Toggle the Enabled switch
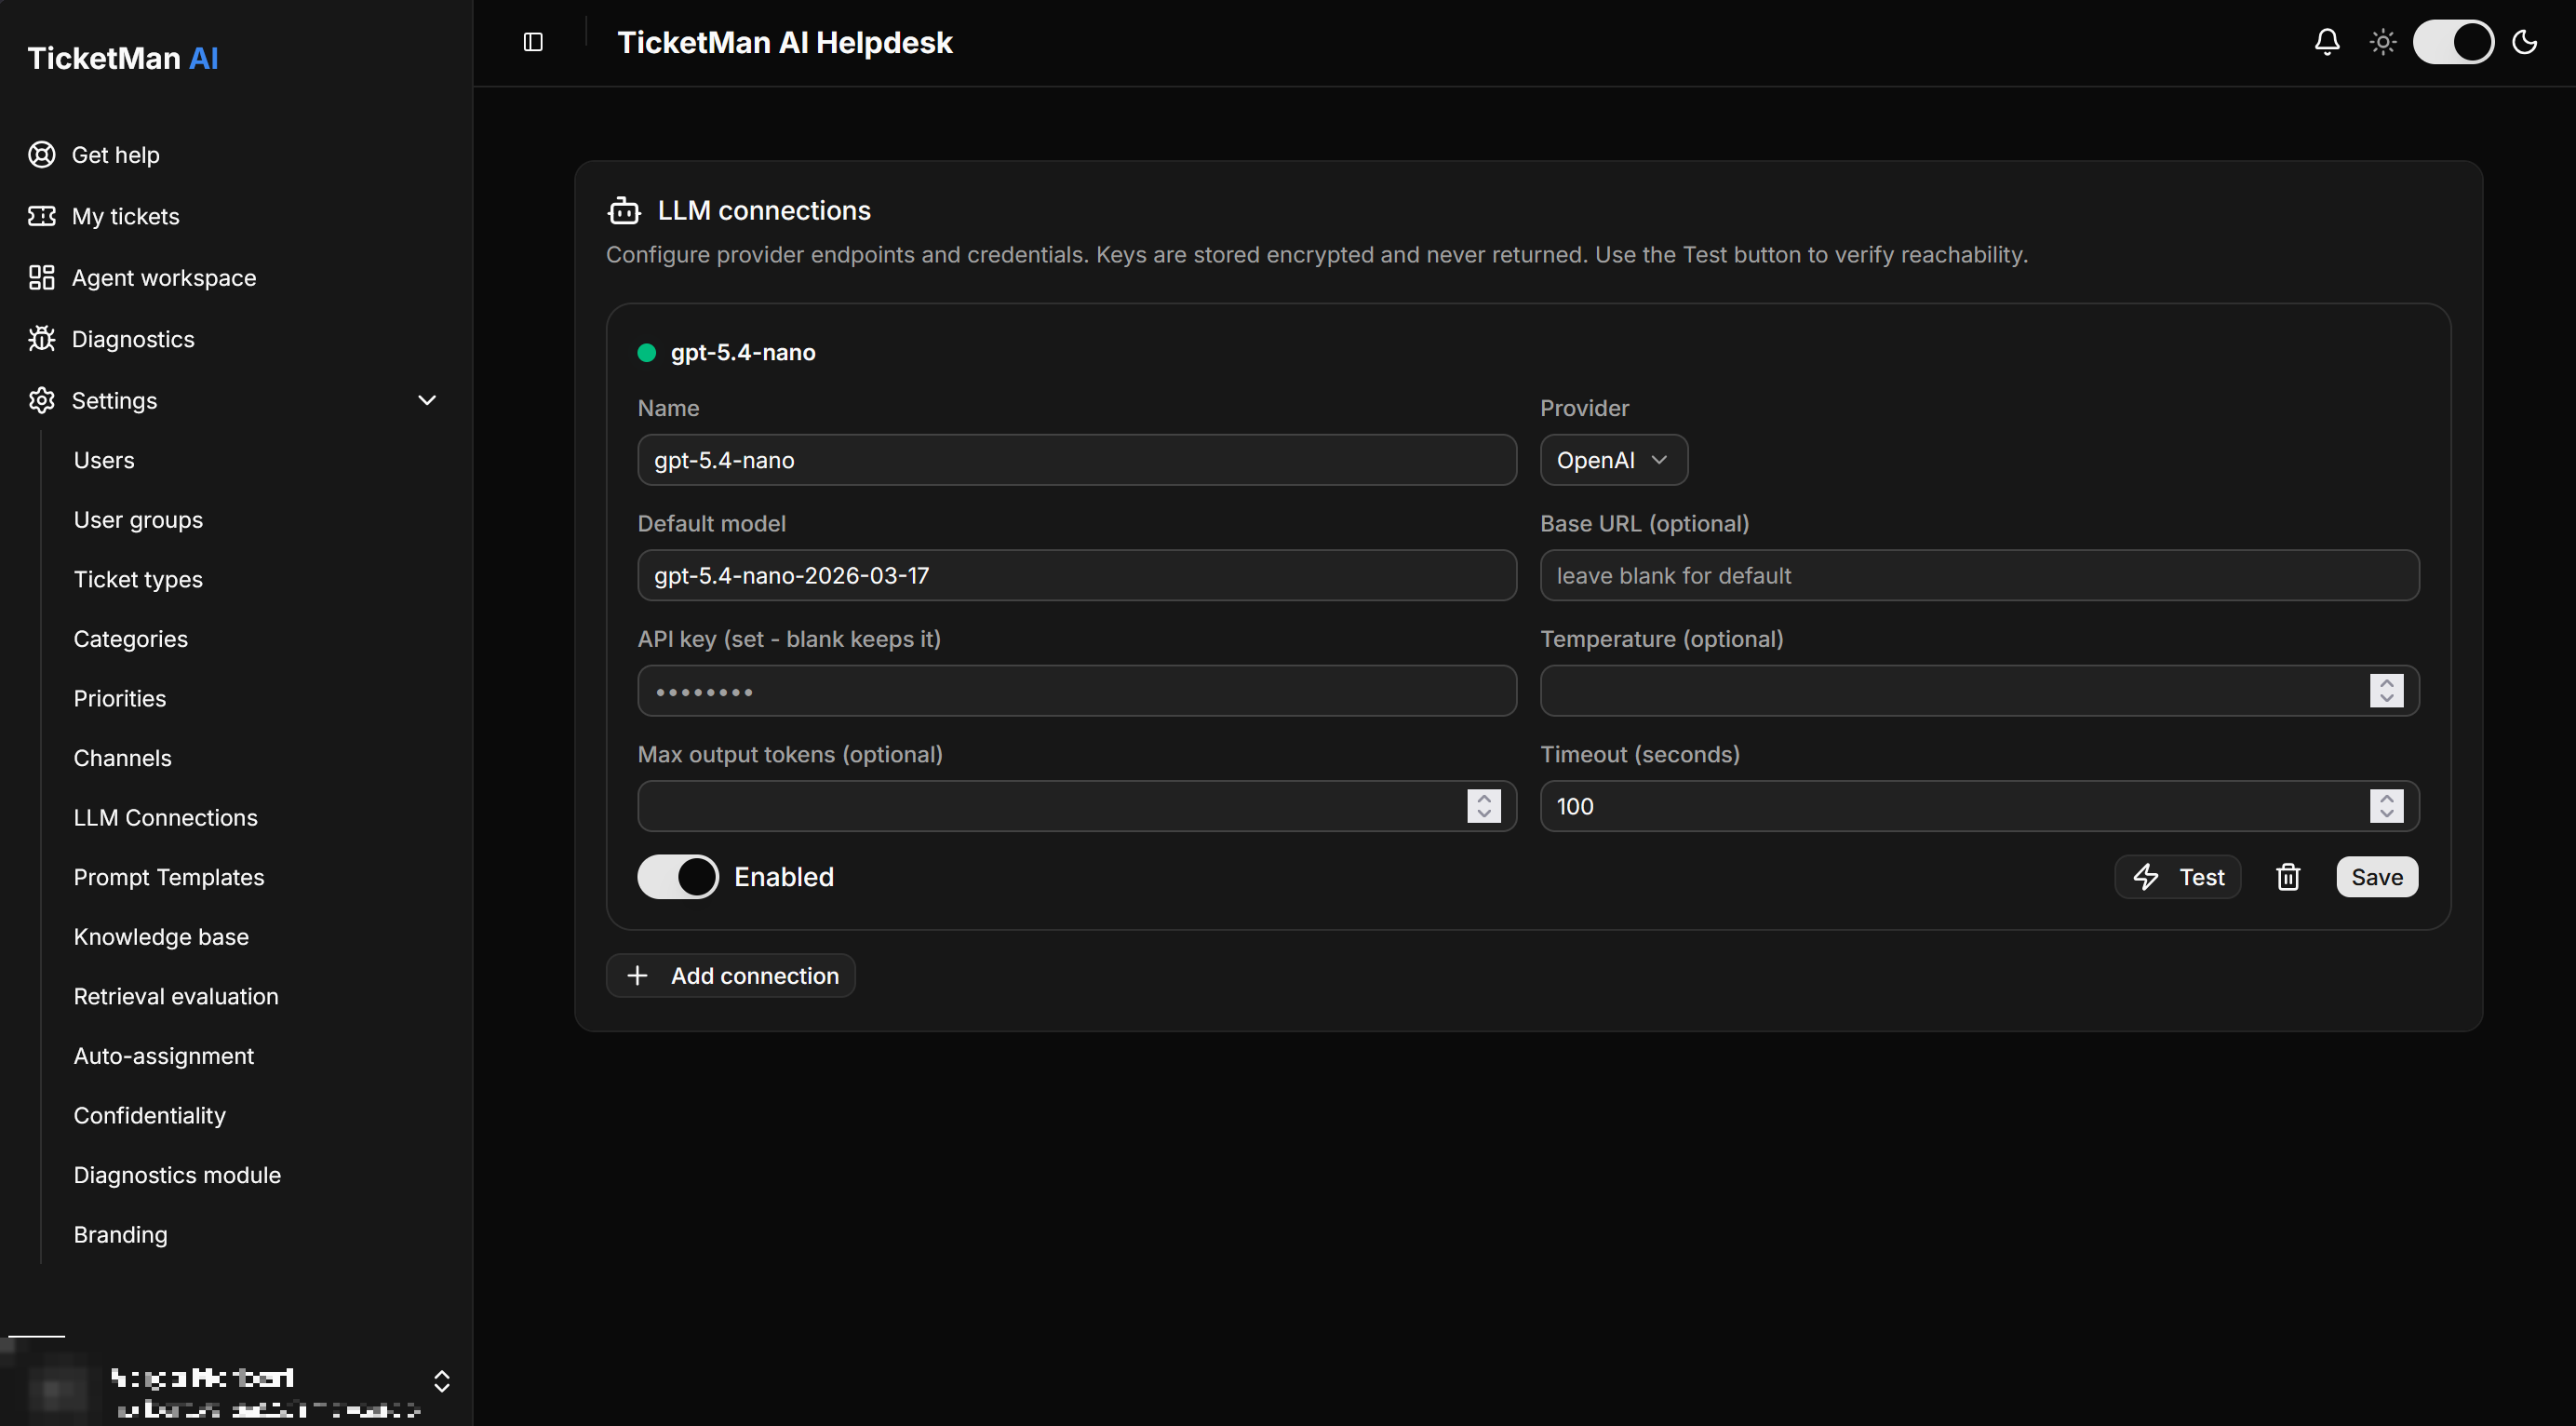This screenshot has height=1426, width=2576. click(678, 877)
